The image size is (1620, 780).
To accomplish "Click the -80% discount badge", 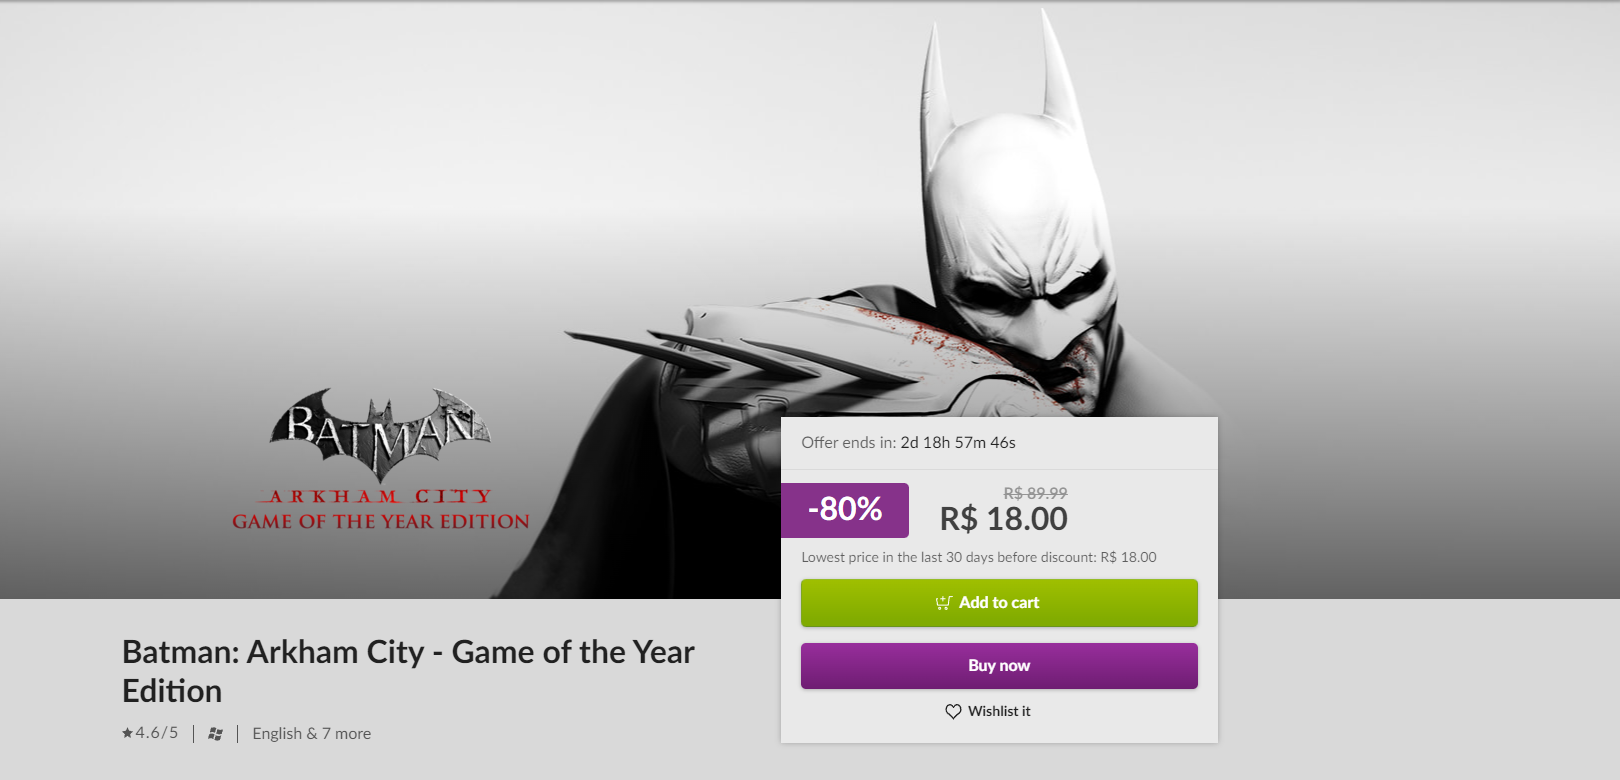I will point(845,510).
